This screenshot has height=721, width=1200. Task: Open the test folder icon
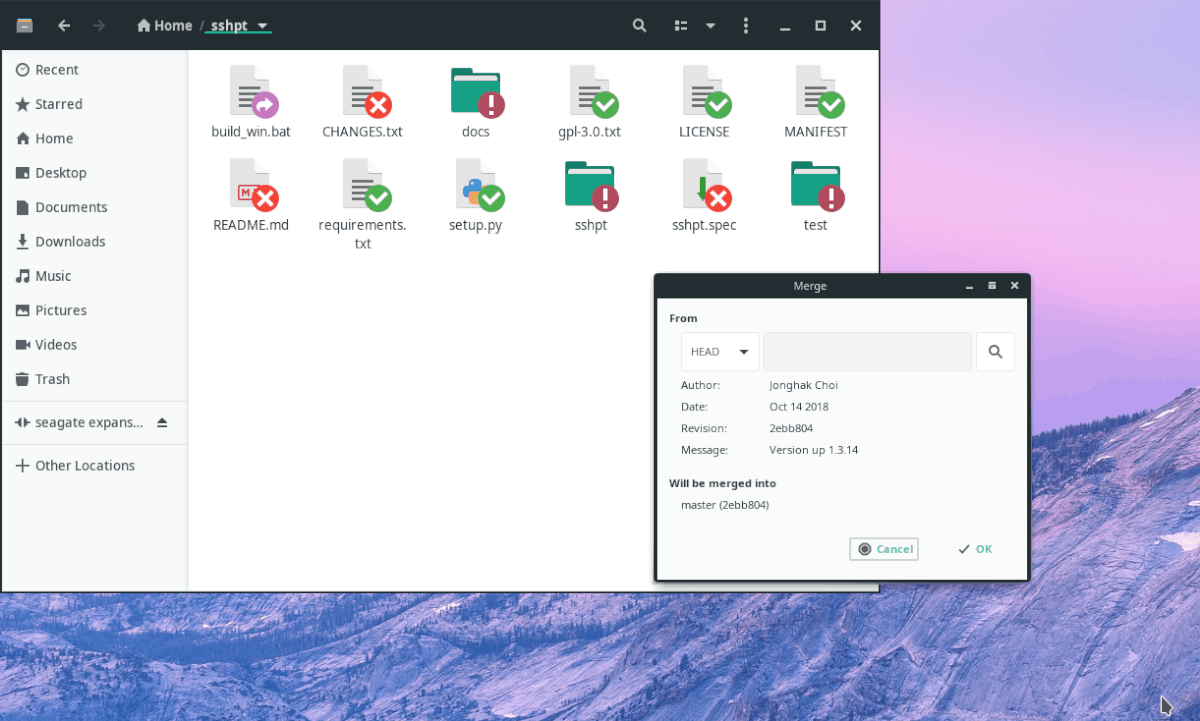click(x=816, y=184)
